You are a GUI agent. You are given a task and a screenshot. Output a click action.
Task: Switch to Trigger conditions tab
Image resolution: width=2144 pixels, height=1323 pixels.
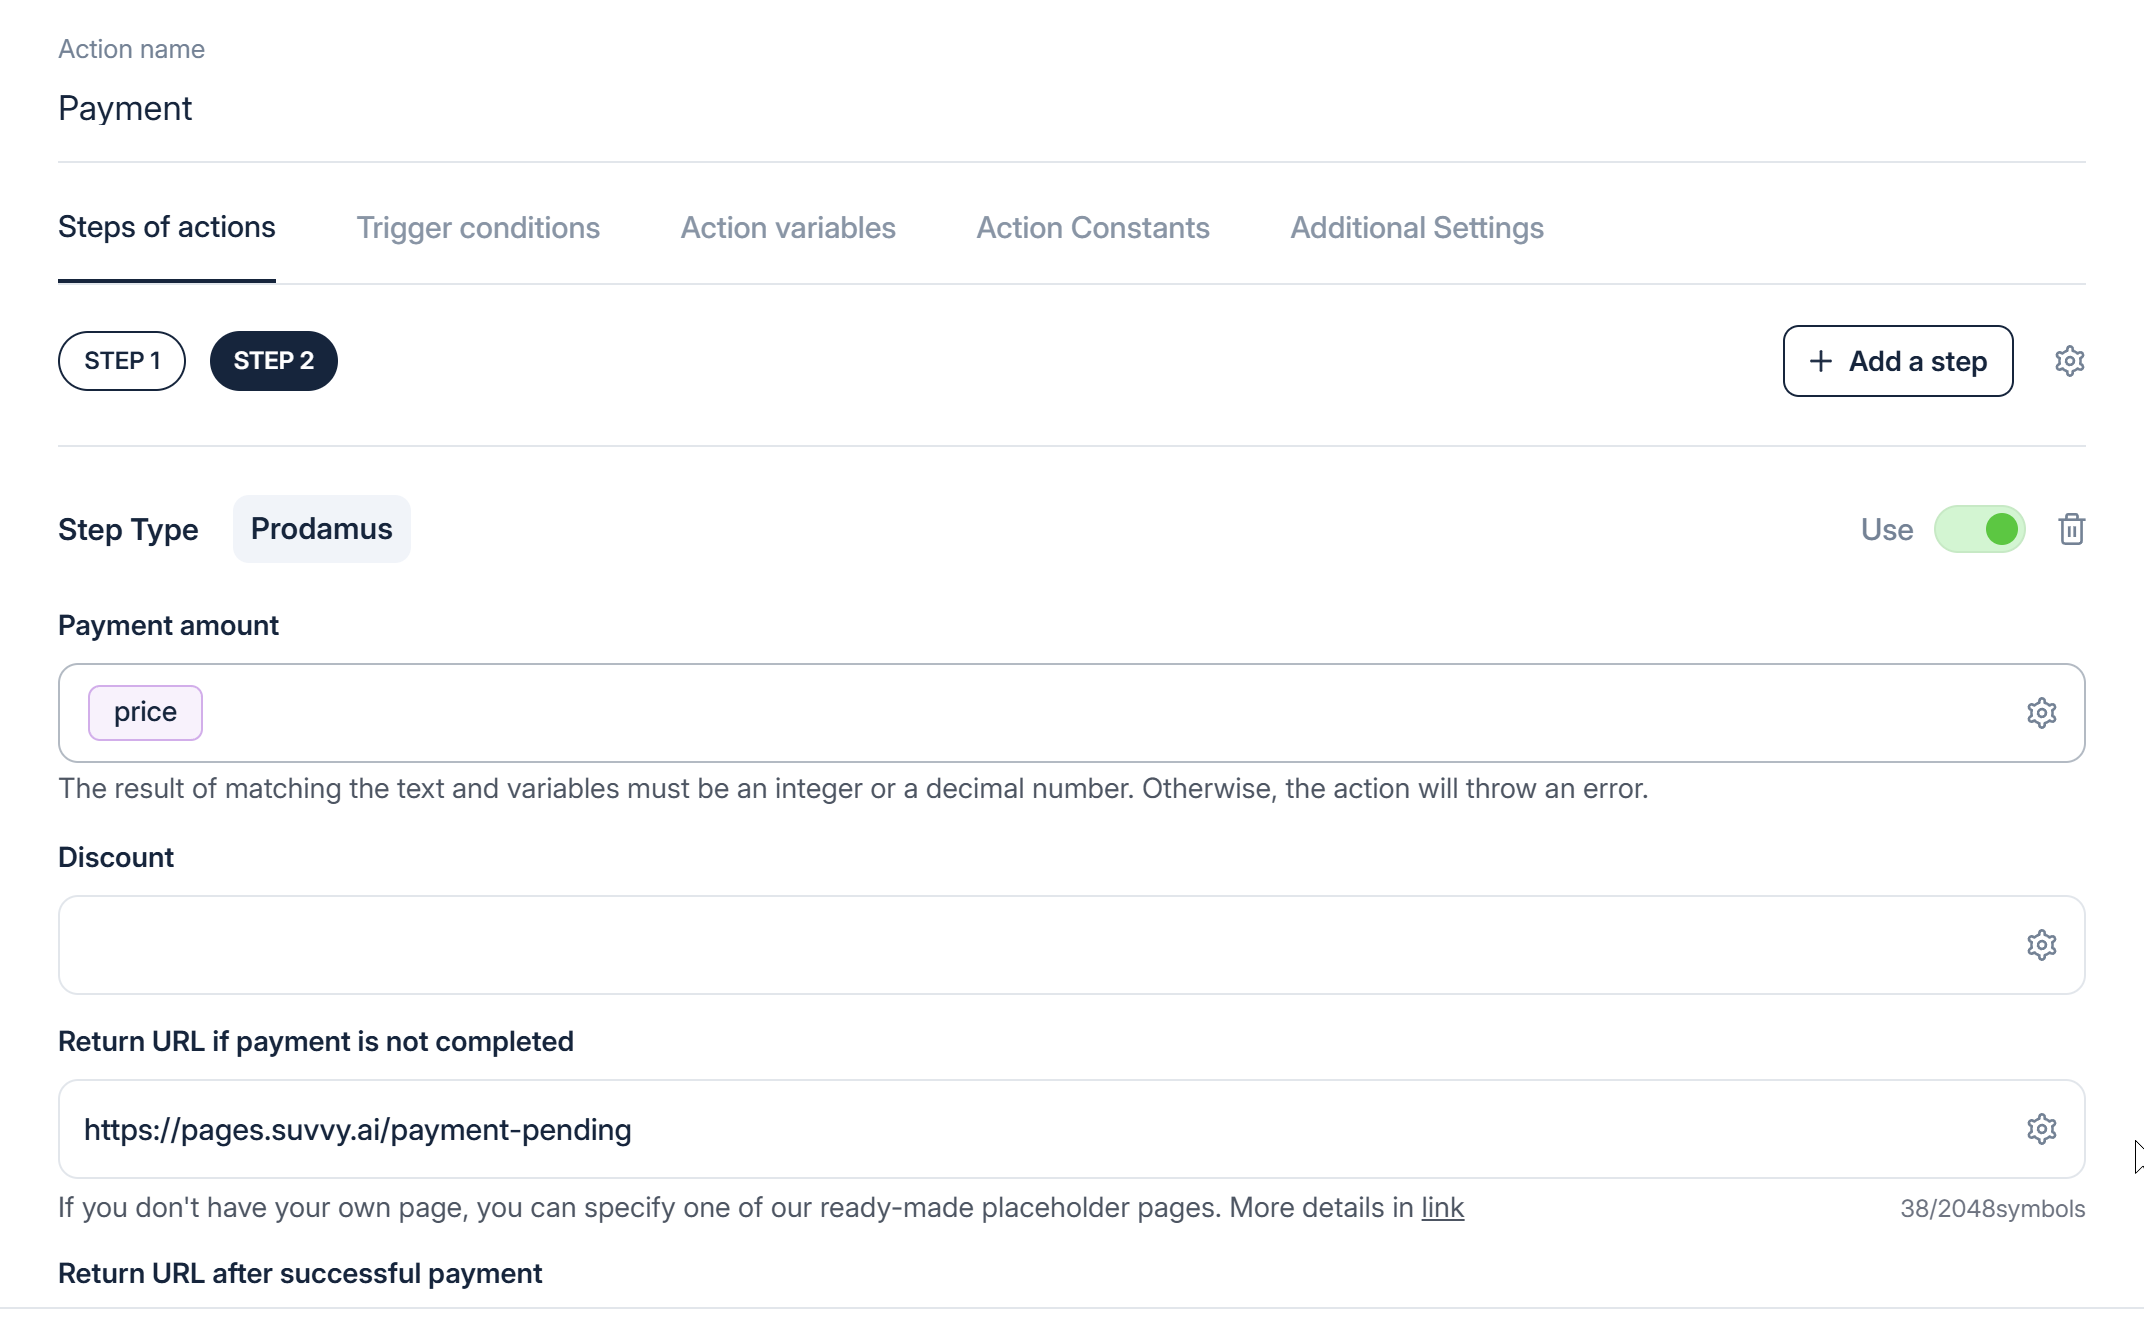(478, 228)
